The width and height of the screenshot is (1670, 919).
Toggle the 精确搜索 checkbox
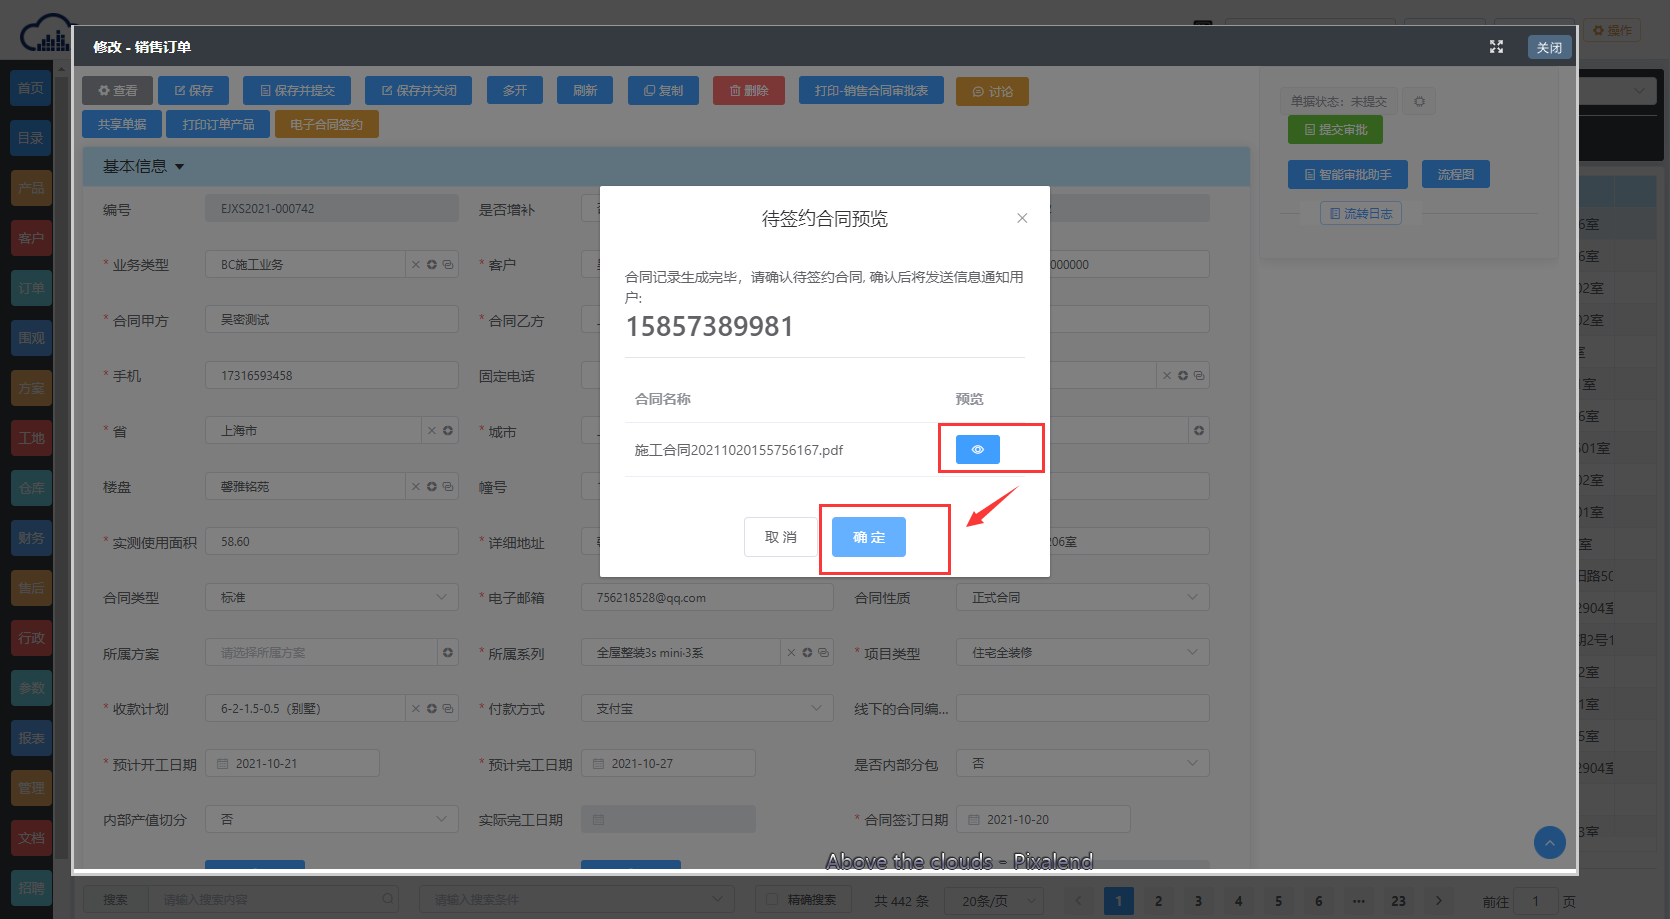pos(772,900)
